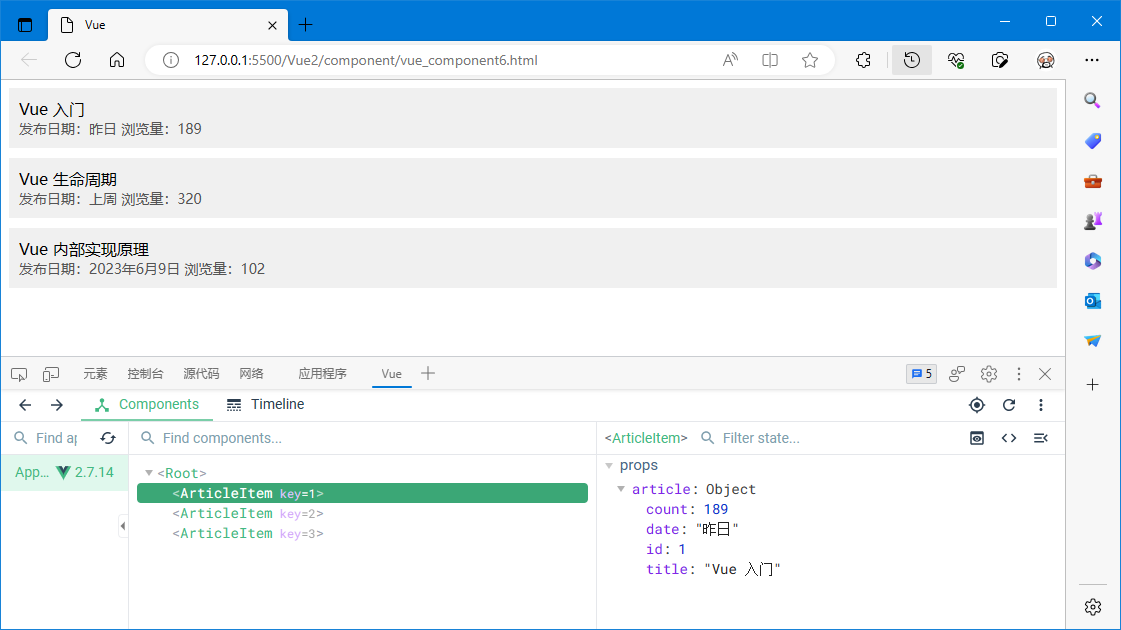Open the profile avatar icon
This screenshot has width=1121, height=630.
1045,60
